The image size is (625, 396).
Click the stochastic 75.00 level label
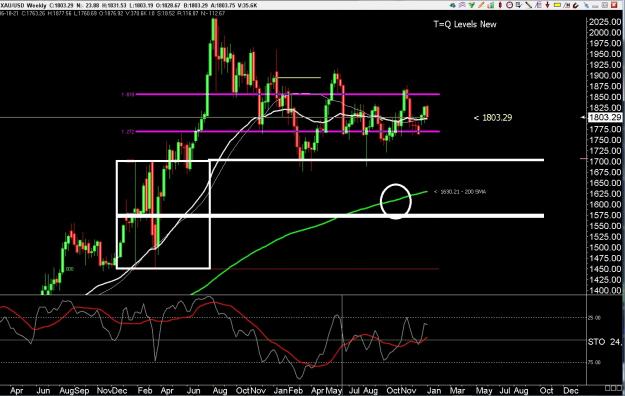click(x=595, y=362)
